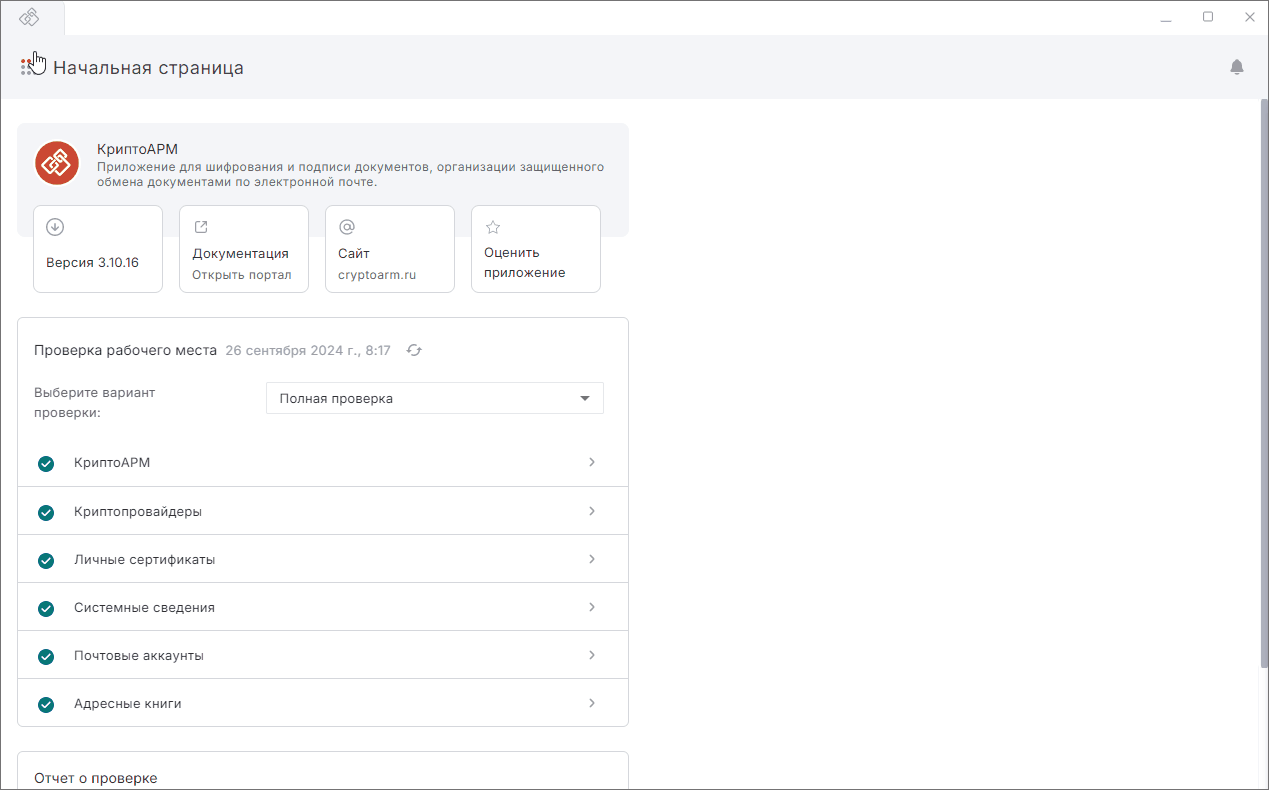Click the download icon on version card
This screenshot has width=1269, height=790.
(56, 227)
